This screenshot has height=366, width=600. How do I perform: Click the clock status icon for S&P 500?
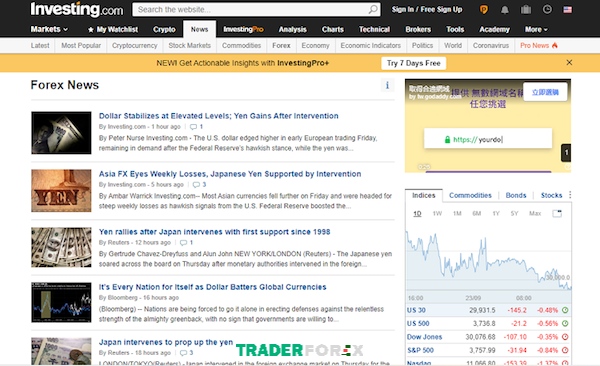pos(565,350)
